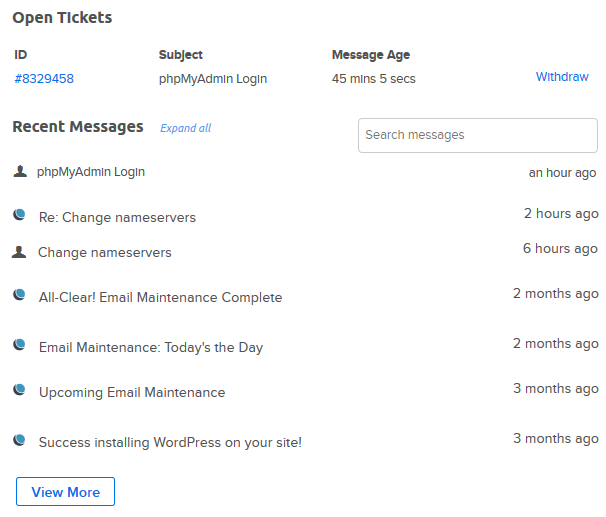Expand the phpMyAdmin Login message

tap(91, 172)
